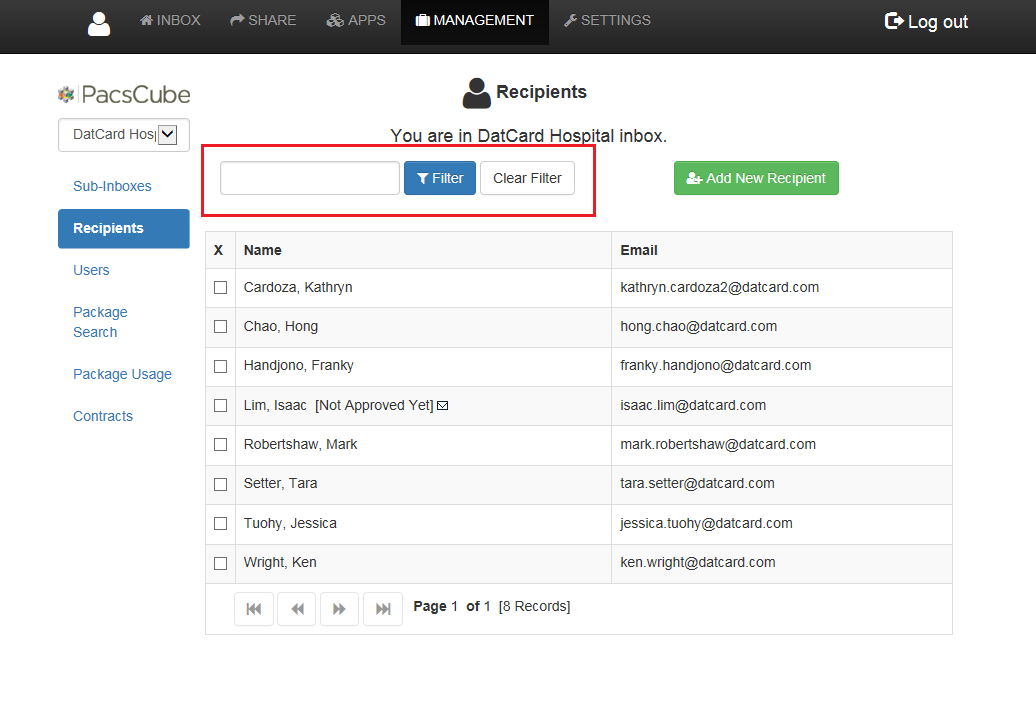Viewport: 1036px width, 715px height.
Task: Select the Handjono, Franky checkbox
Action: pos(221,366)
